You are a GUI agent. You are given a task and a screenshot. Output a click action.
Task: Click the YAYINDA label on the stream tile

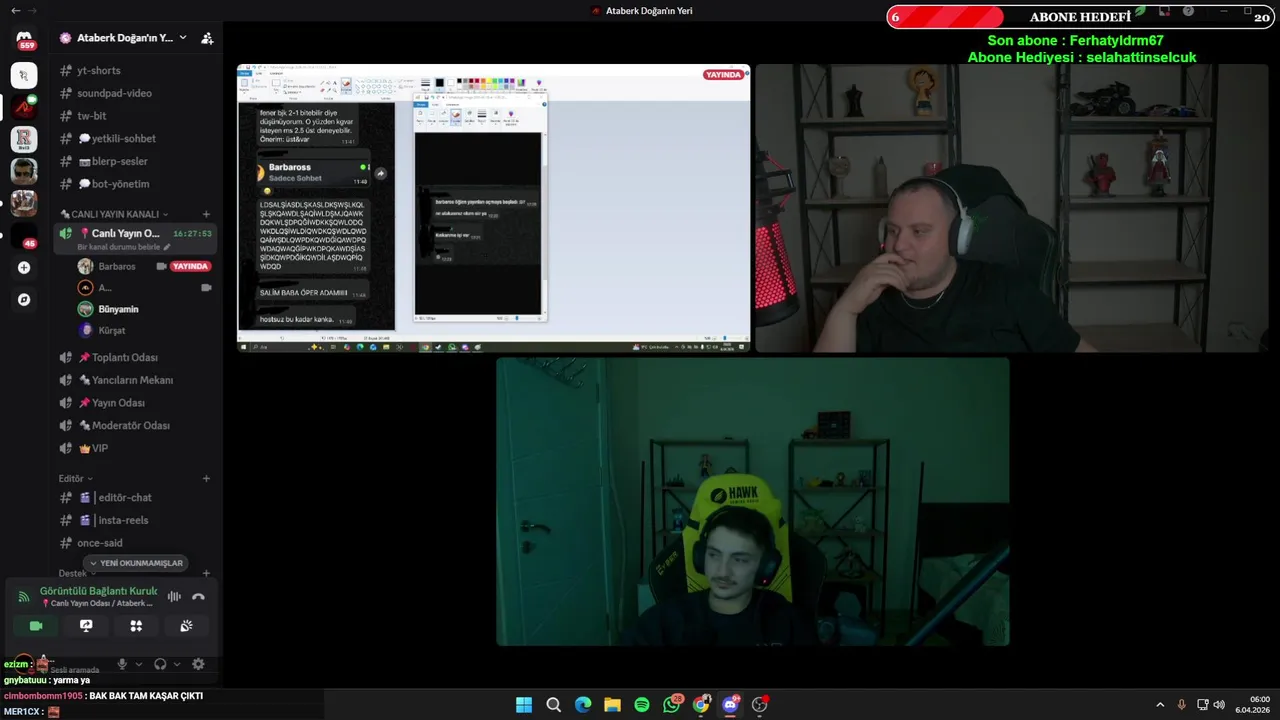pyautogui.click(x=723, y=75)
